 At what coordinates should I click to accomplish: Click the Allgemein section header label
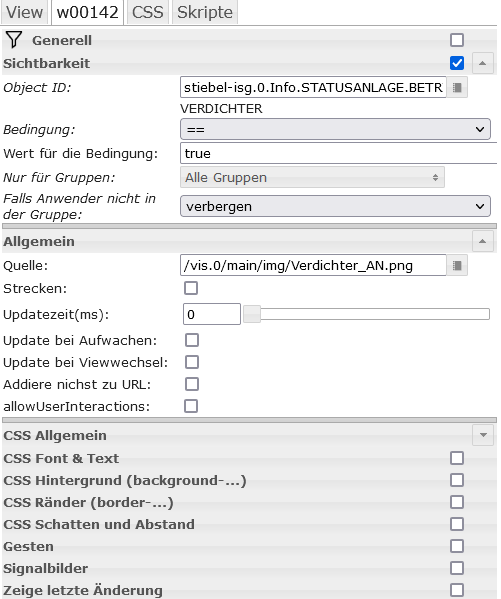(x=39, y=241)
